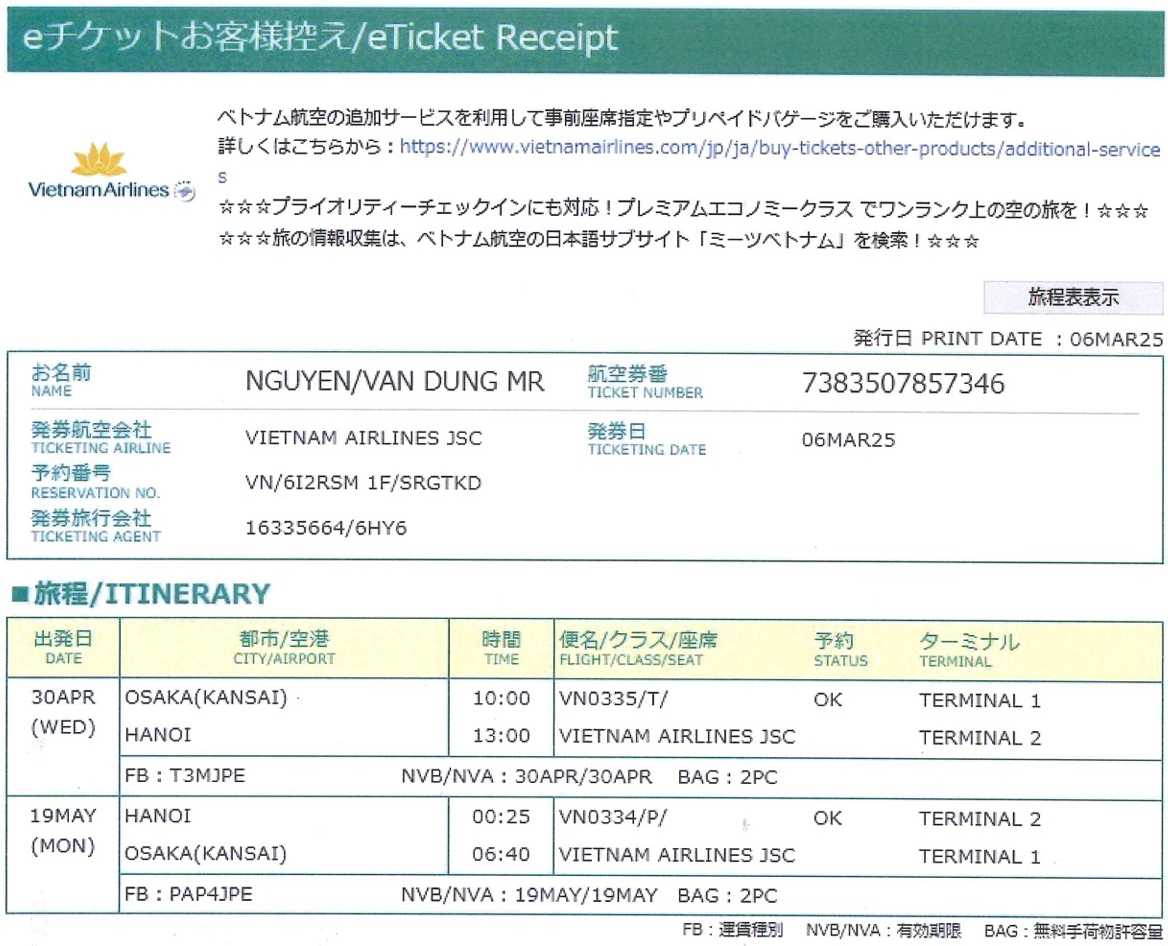Viewport: 1168px width, 946px height.
Task: Select flight VN0334/P/ entry
Action: [612, 818]
